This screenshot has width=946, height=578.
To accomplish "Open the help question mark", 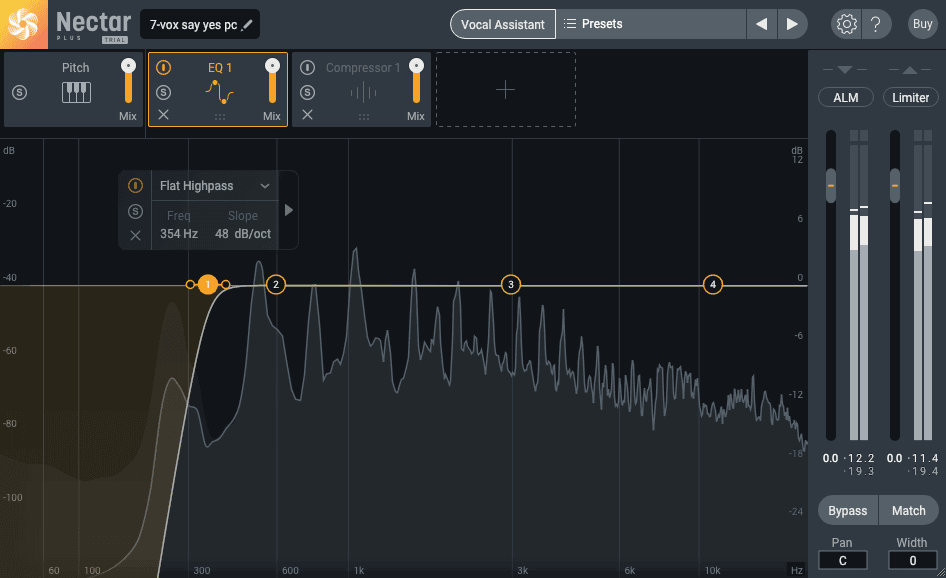I will pos(875,24).
